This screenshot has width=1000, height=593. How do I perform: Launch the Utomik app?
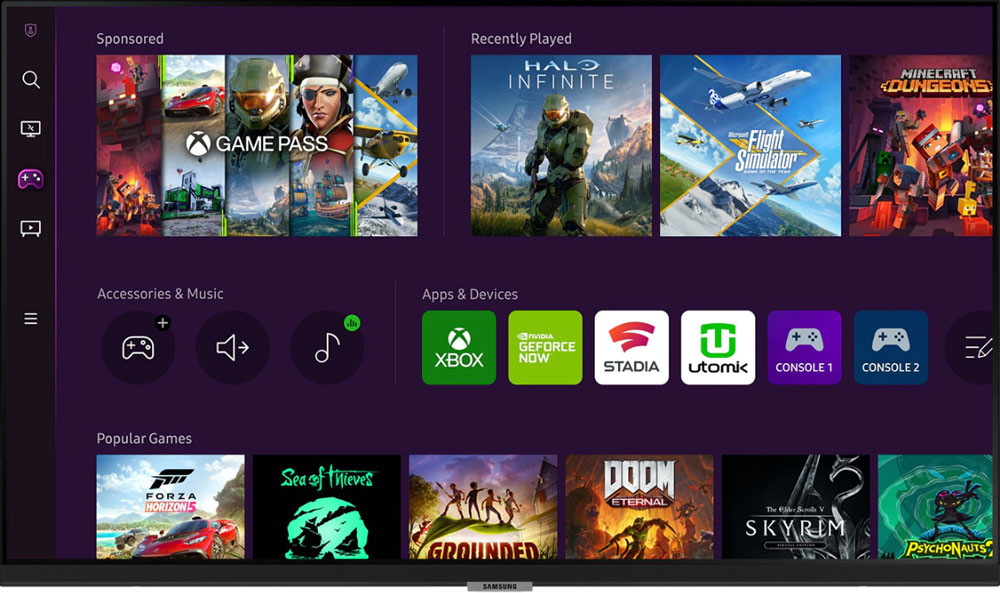pos(718,348)
